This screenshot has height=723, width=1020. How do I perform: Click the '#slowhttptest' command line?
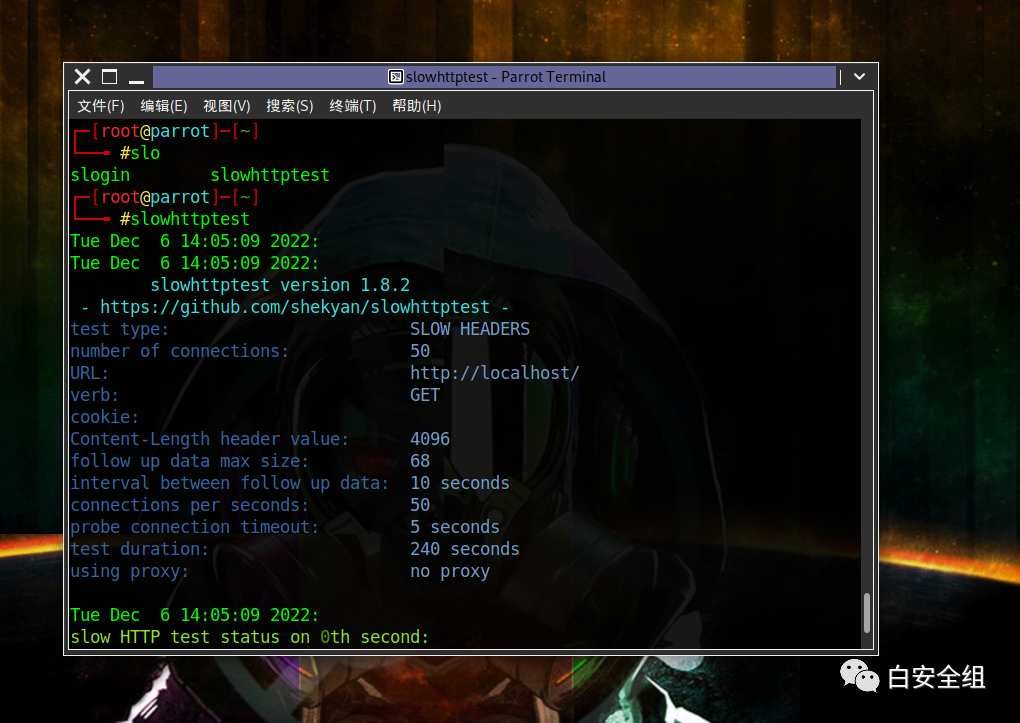coord(185,219)
